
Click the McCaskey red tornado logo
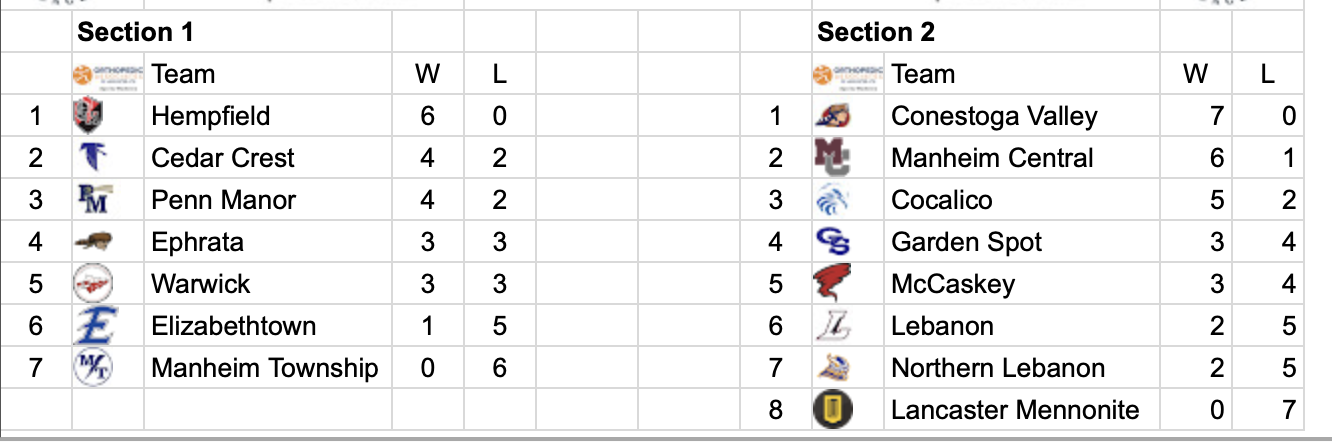click(x=832, y=284)
